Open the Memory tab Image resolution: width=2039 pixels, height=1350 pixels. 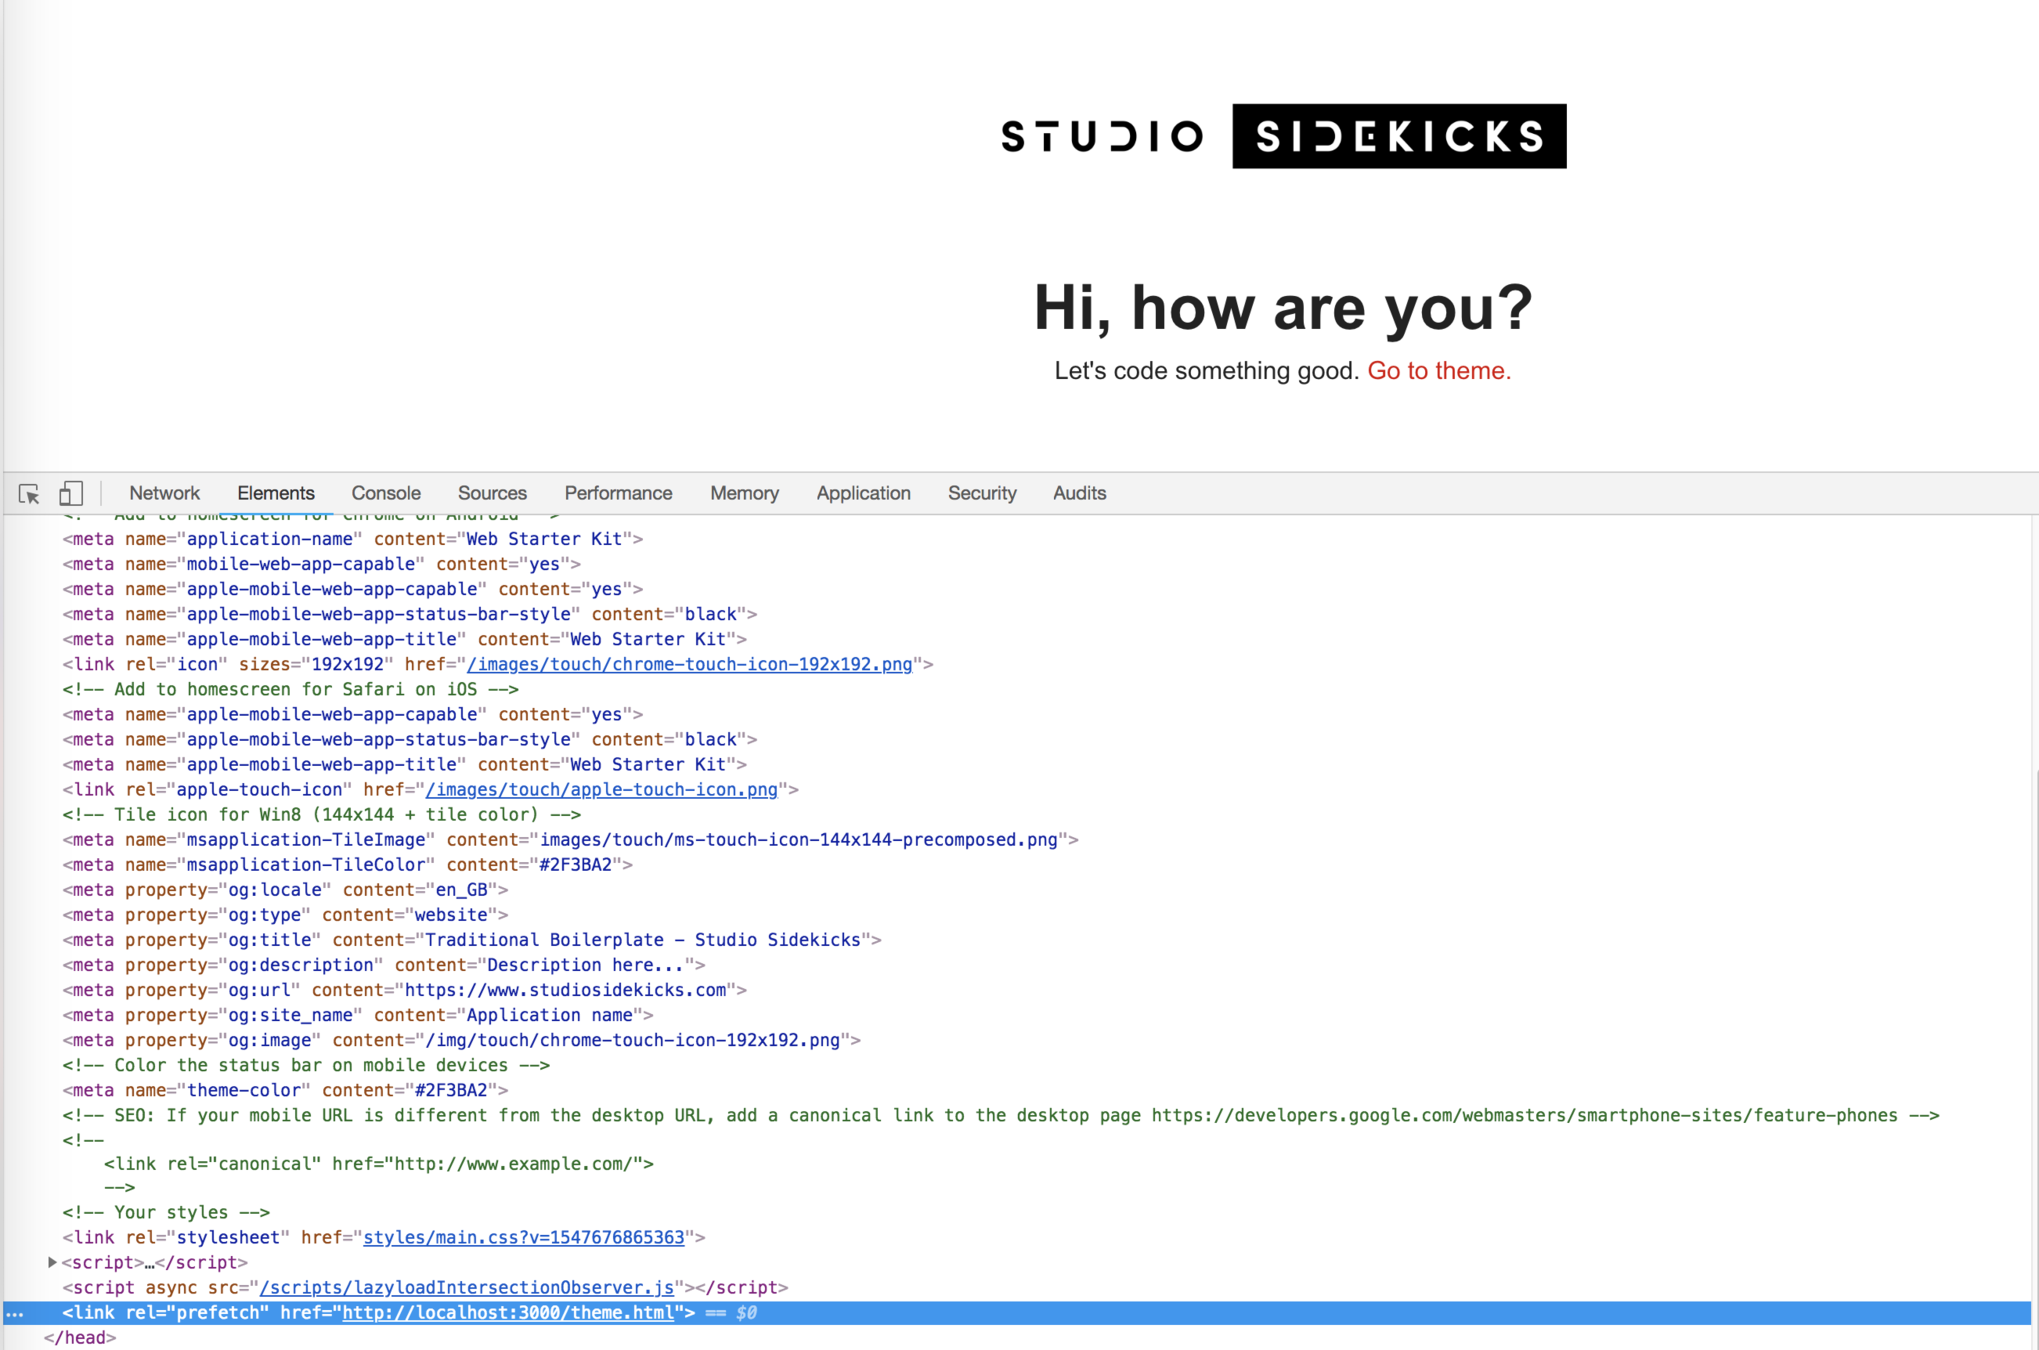(743, 493)
